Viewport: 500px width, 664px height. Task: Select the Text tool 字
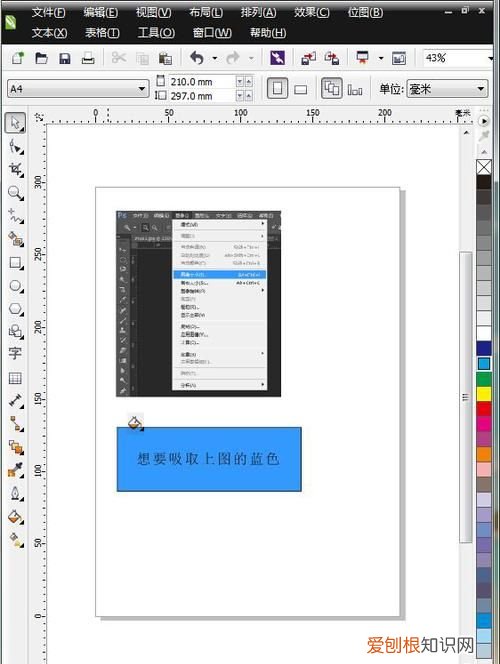point(15,353)
